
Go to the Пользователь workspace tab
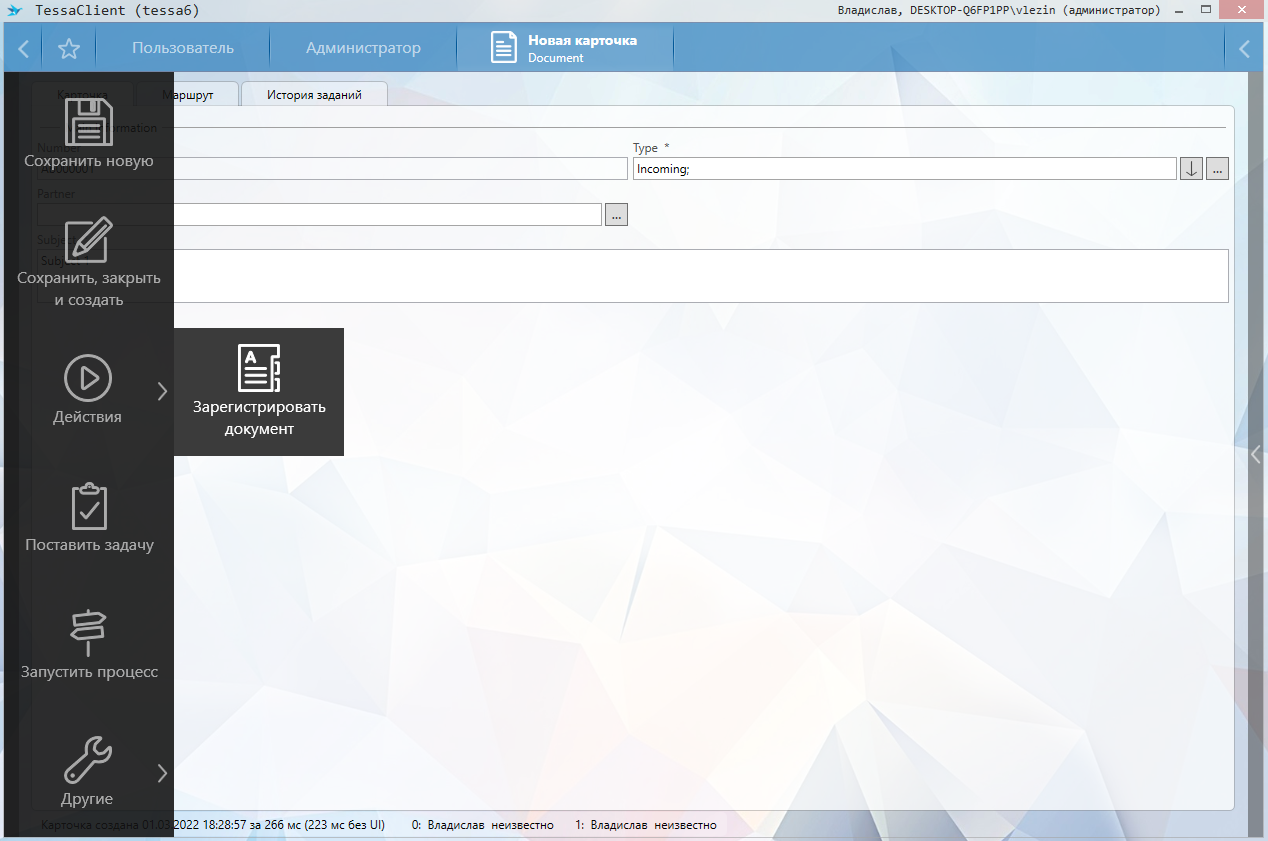click(x=183, y=48)
